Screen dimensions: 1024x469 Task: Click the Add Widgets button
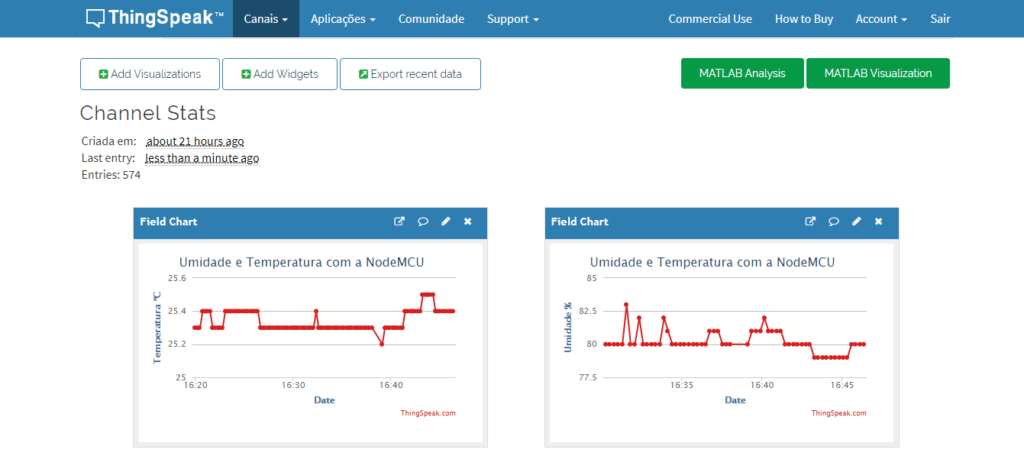pyautogui.click(x=280, y=74)
